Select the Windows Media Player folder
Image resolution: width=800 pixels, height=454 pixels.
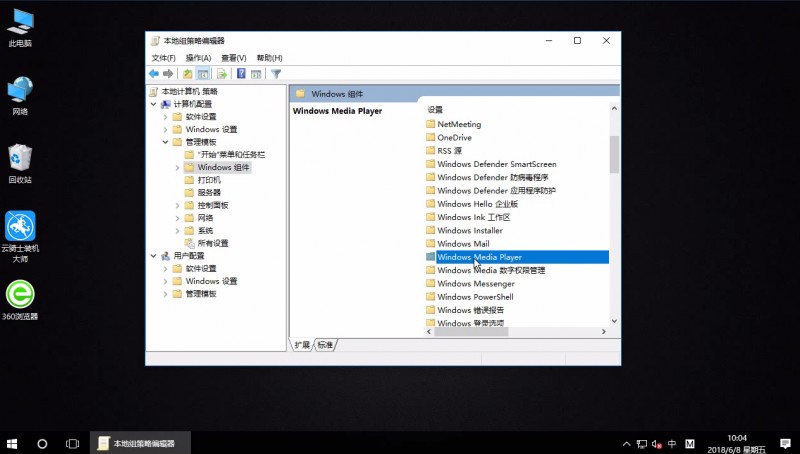pos(517,257)
